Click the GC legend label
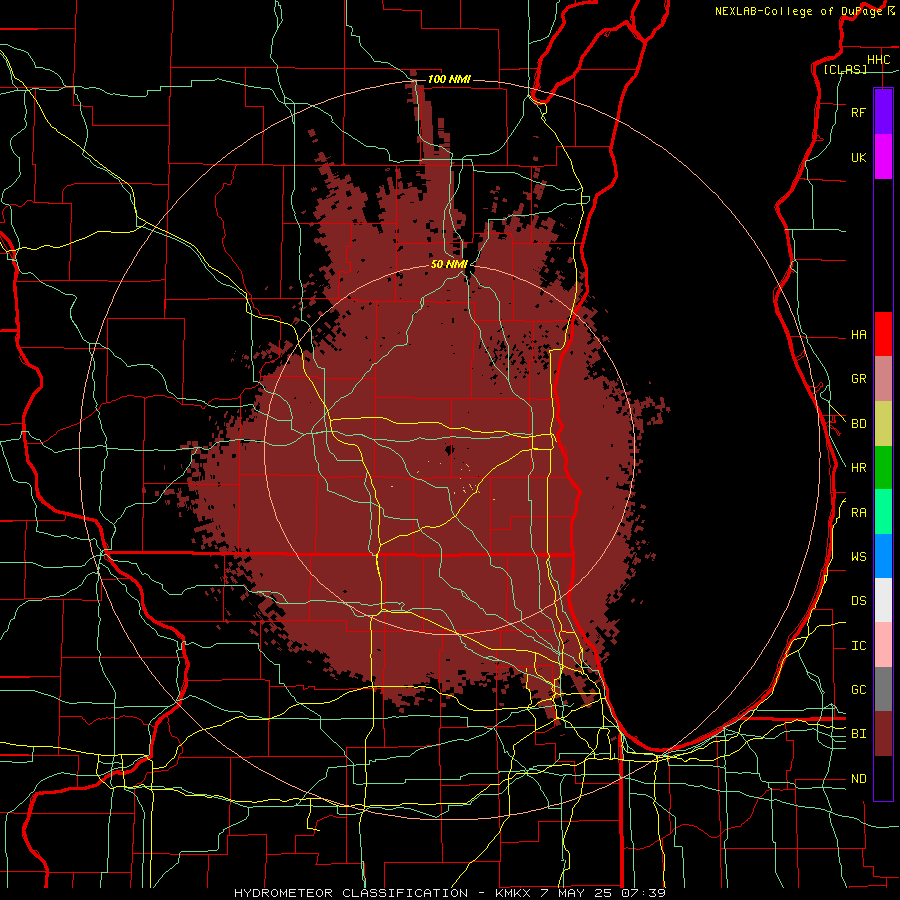900x900 pixels. [858, 690]
